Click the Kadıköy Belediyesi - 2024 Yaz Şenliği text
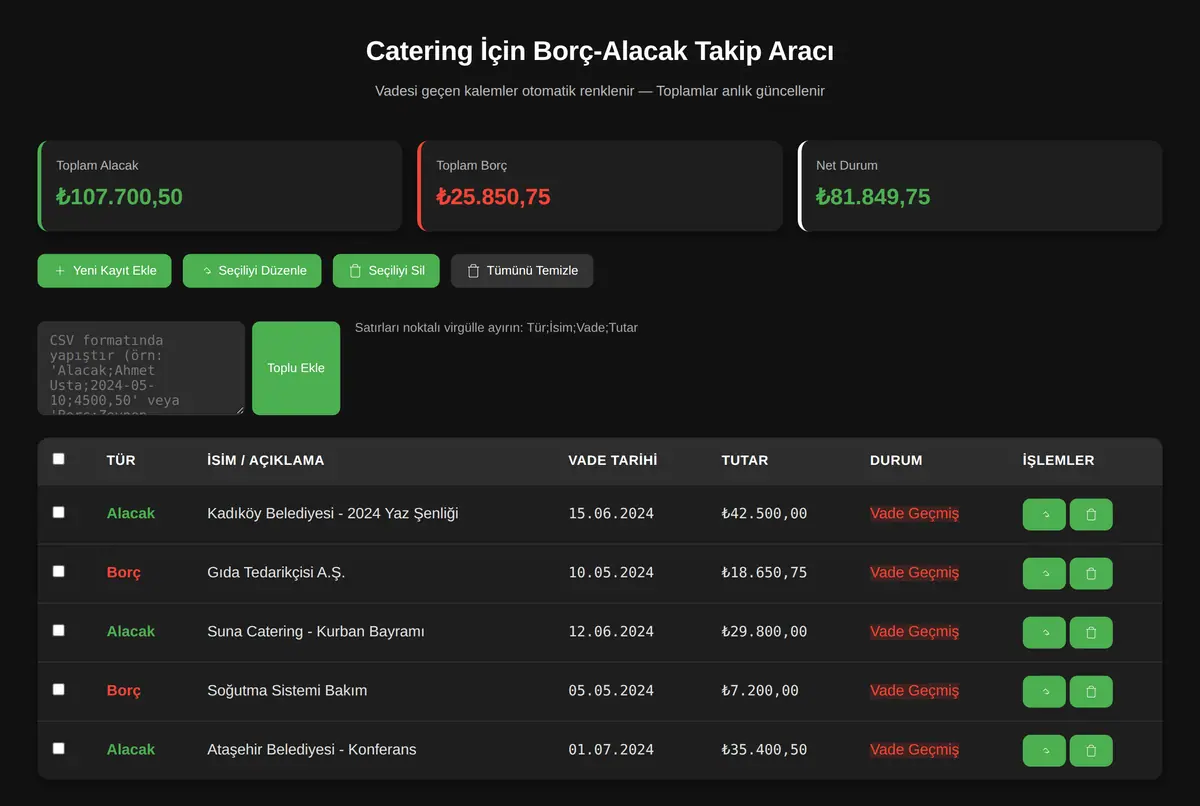Viewport: 1200px width, 806px height. point(333,514)
